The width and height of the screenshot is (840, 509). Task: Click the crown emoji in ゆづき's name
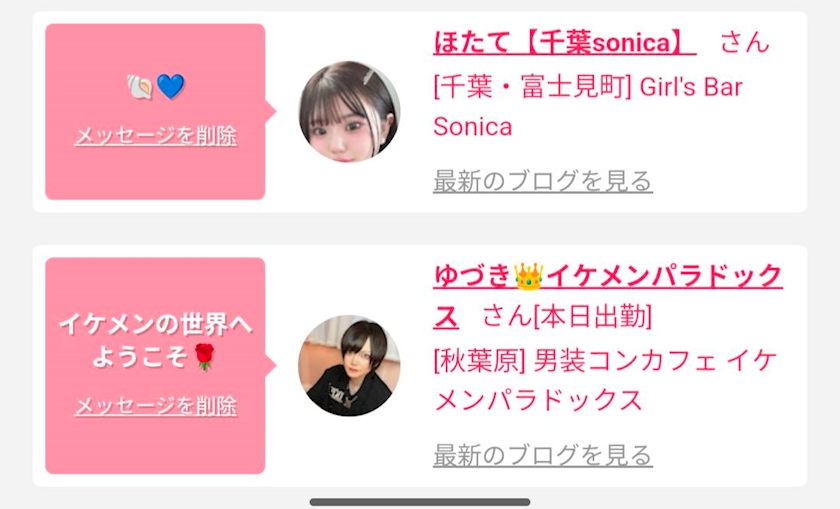click(528, 277)
